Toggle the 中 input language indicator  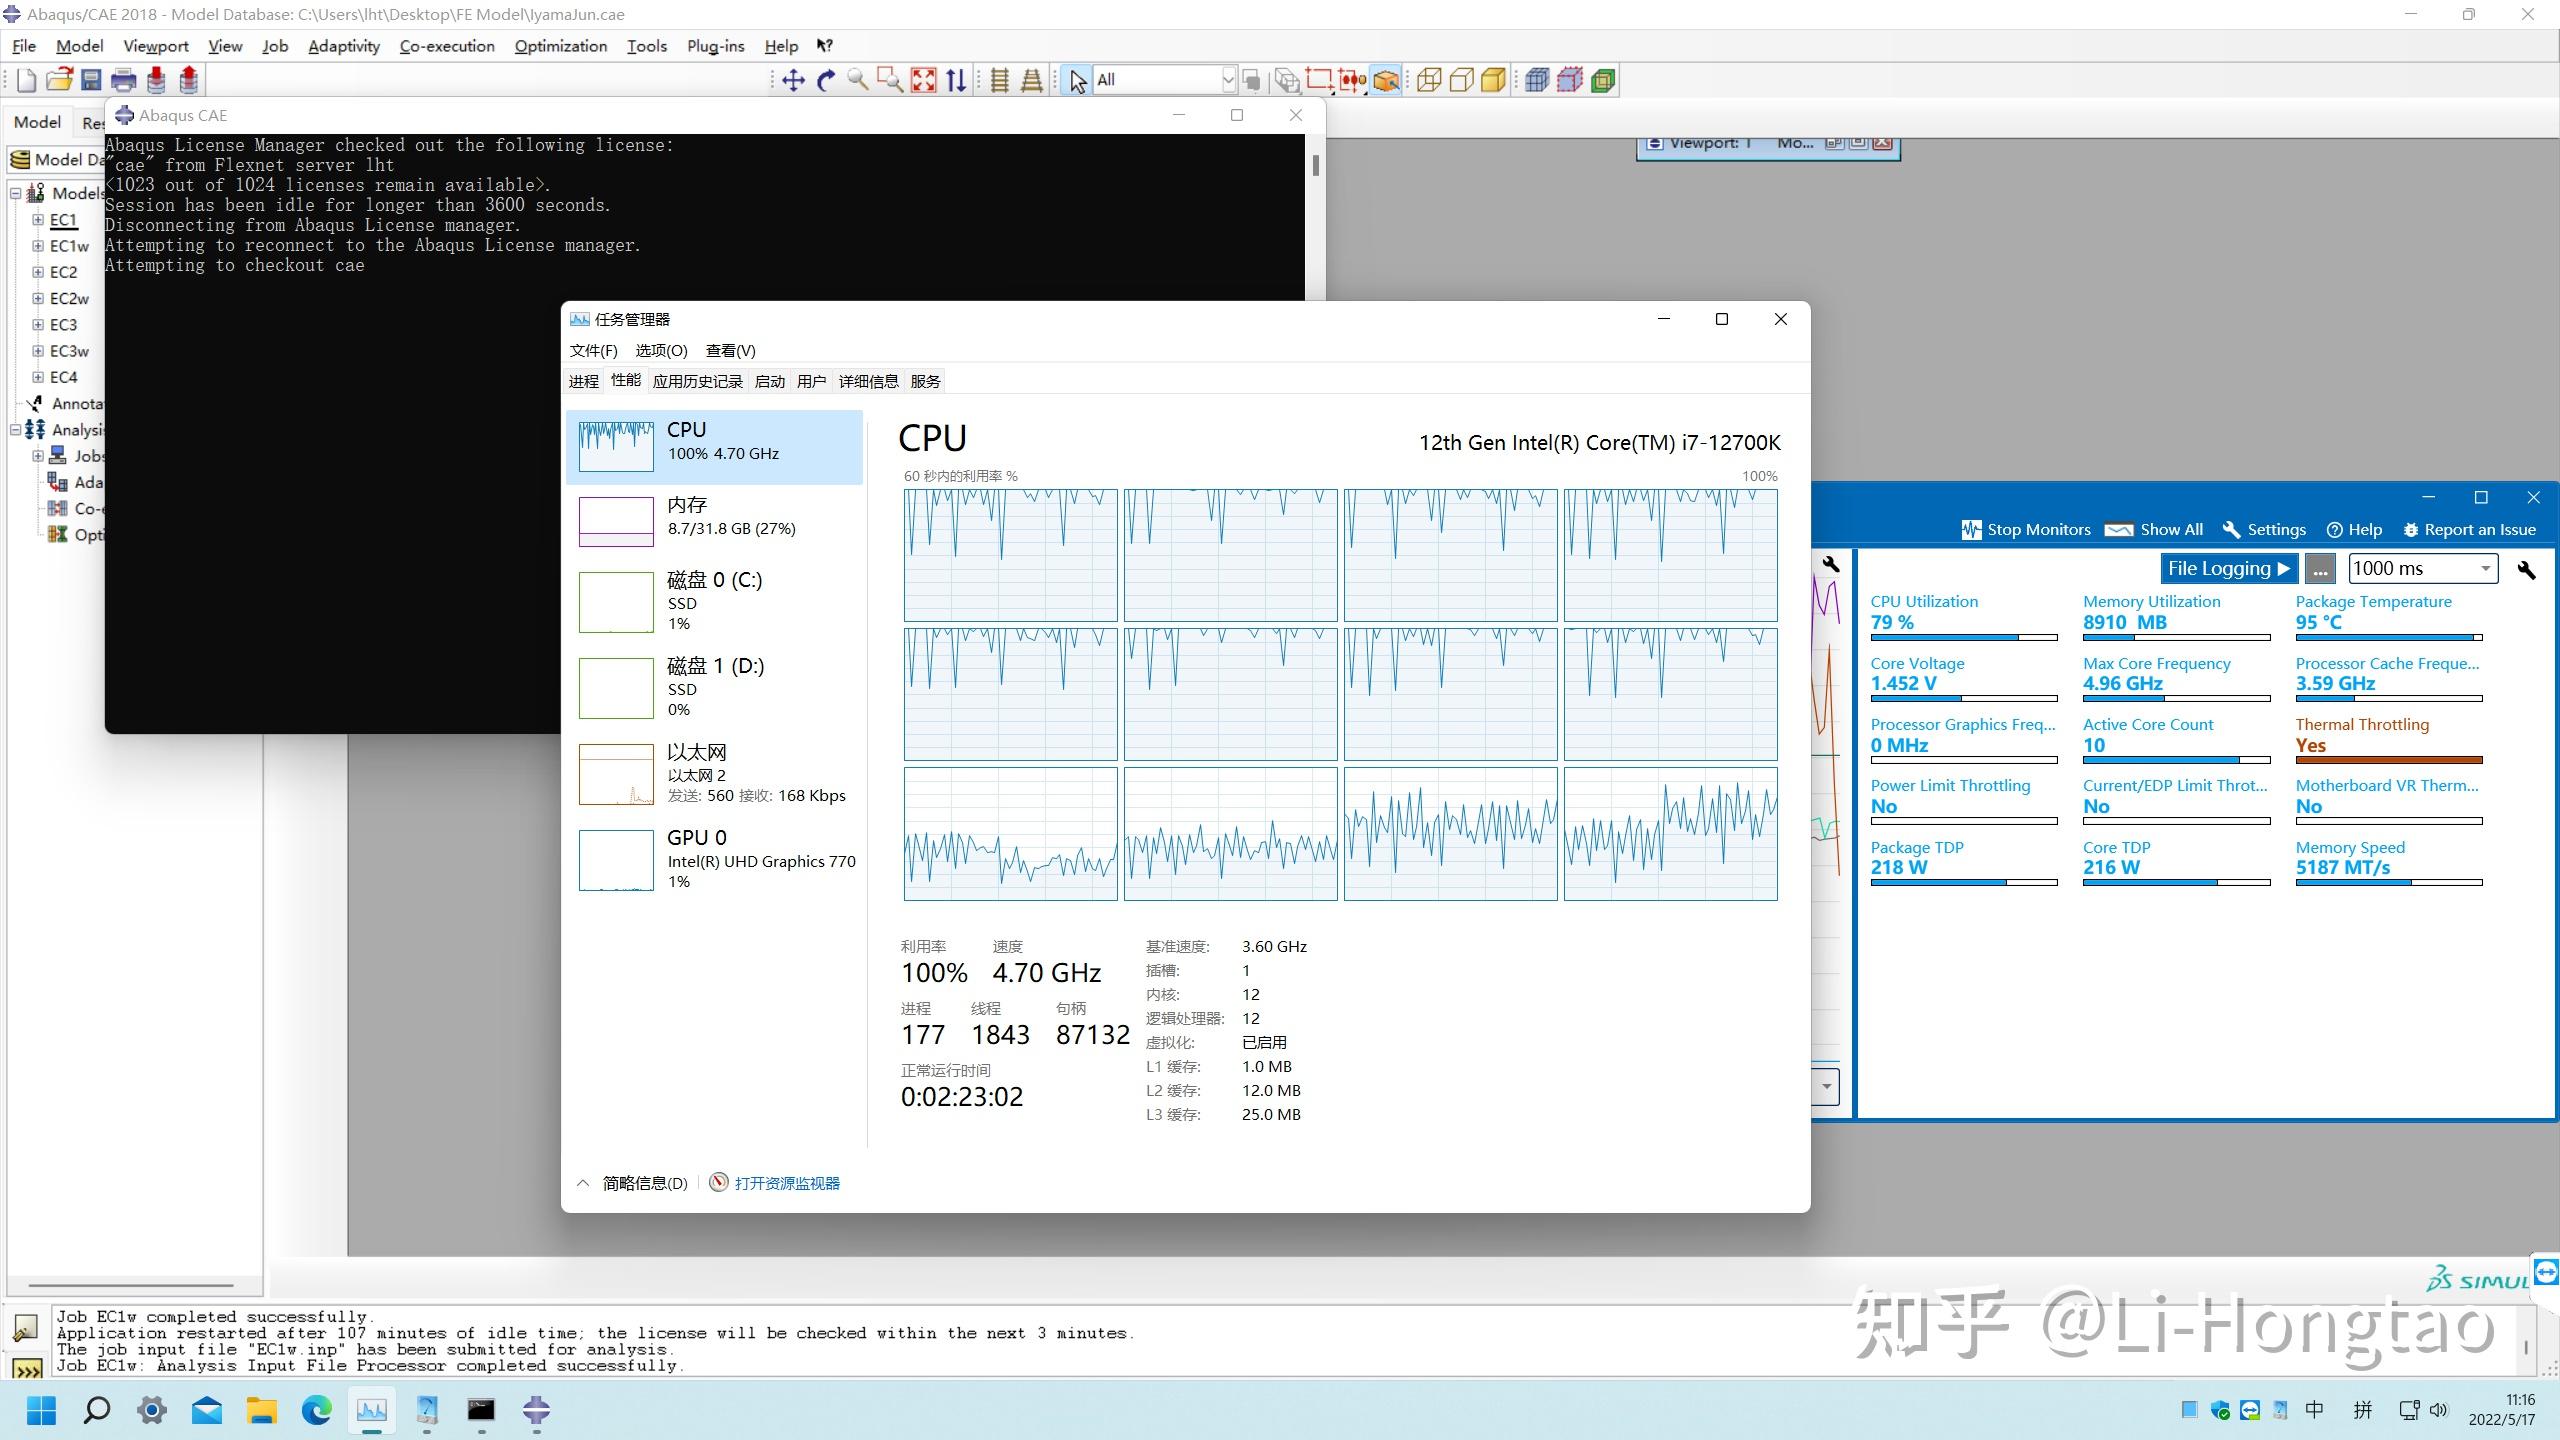(x=2314, y=1410)
